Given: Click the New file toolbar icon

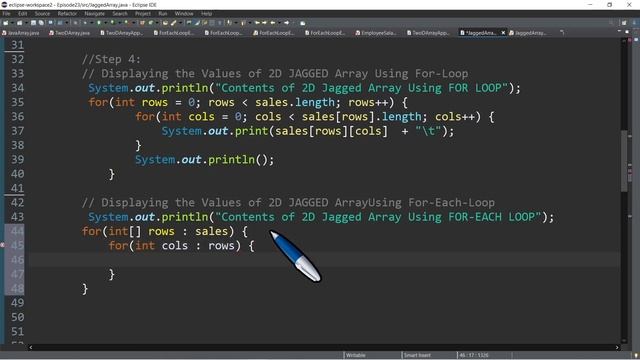Looking at the screenshot, I should [x=6, y=23].
